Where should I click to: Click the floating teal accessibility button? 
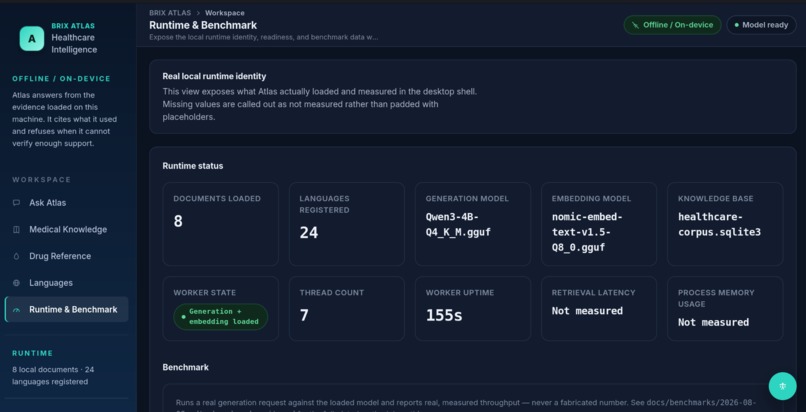click(x=782, y=386)
